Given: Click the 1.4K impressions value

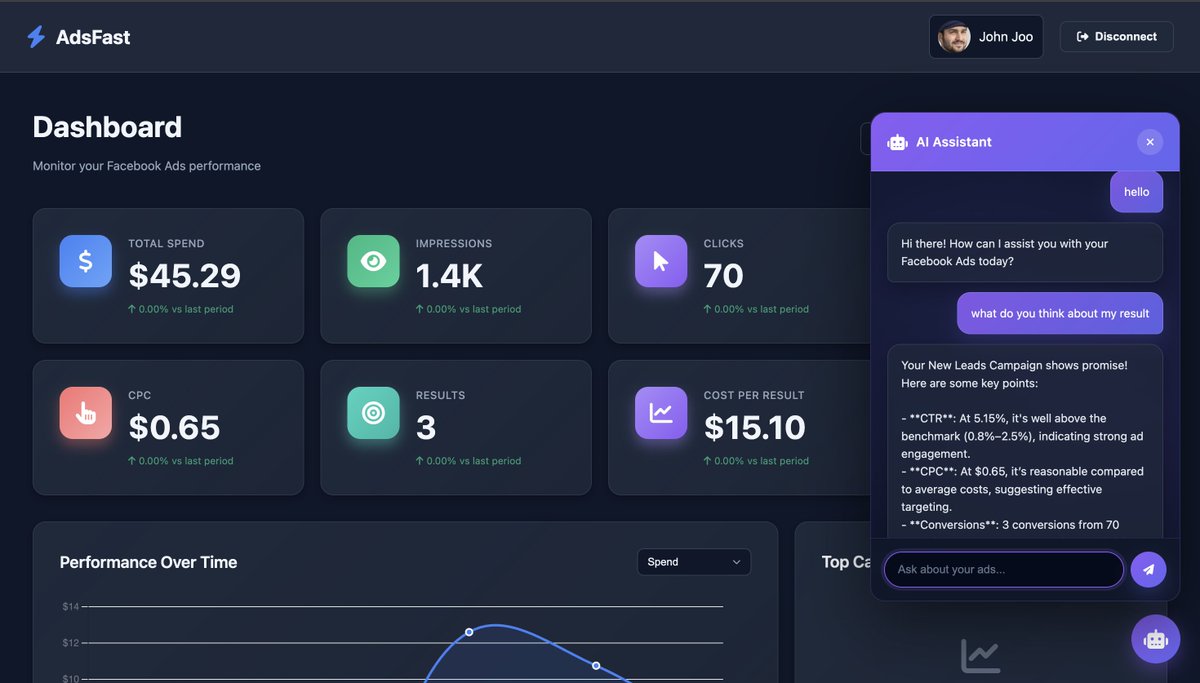Looking at the screenshot, I should (x=450, y=276).
